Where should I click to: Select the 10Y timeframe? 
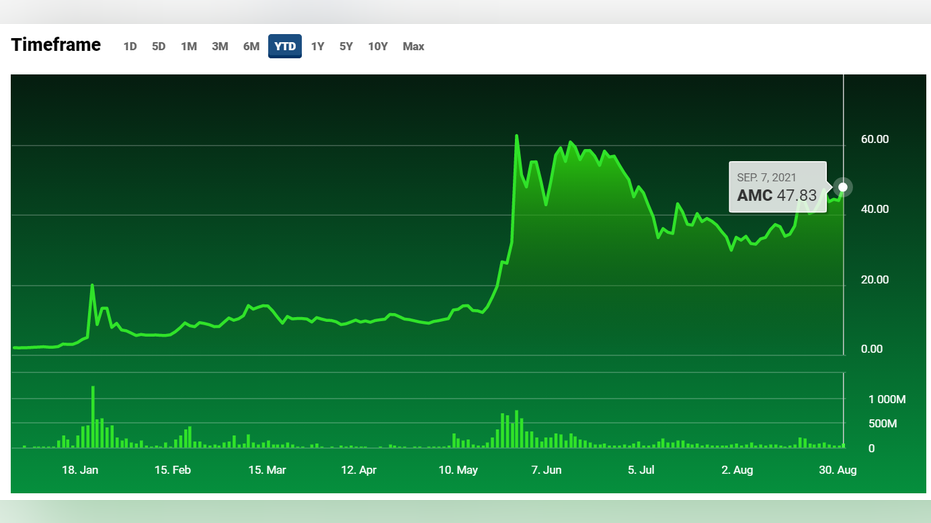click(x=378, y=46)
